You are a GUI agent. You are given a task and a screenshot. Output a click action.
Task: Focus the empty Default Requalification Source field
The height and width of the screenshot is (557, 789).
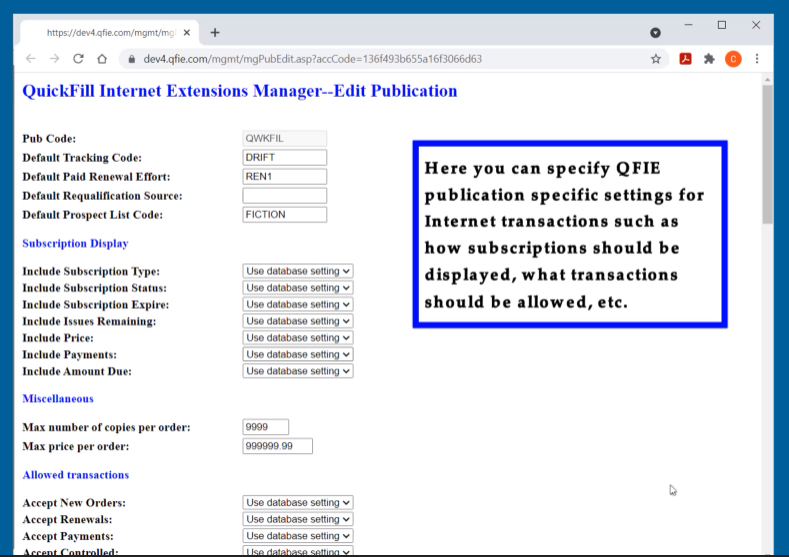coord(284,196)
